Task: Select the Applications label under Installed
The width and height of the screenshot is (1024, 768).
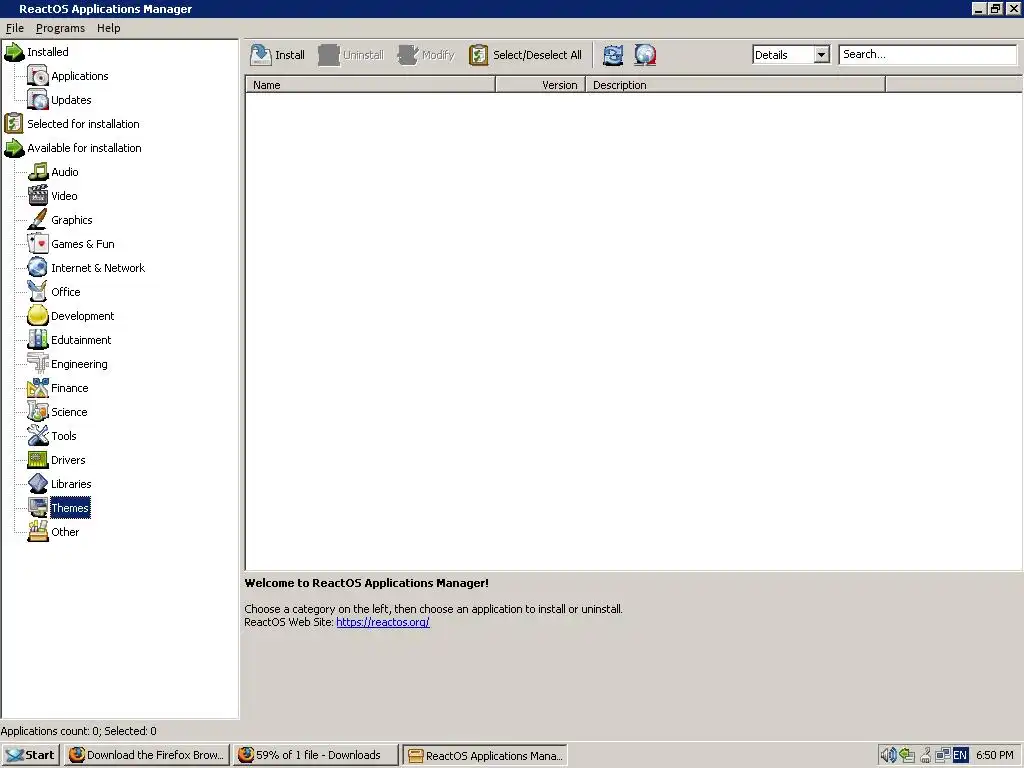Action: (x=80, y=76)
